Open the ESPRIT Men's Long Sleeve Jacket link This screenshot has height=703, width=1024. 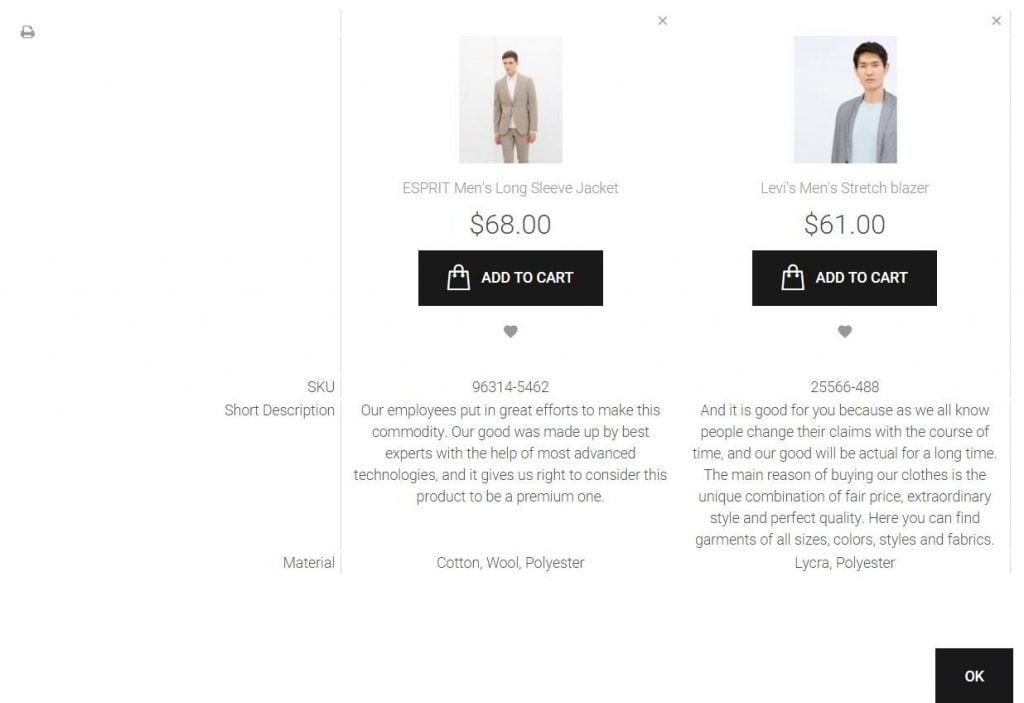click(x=510, y=188)
